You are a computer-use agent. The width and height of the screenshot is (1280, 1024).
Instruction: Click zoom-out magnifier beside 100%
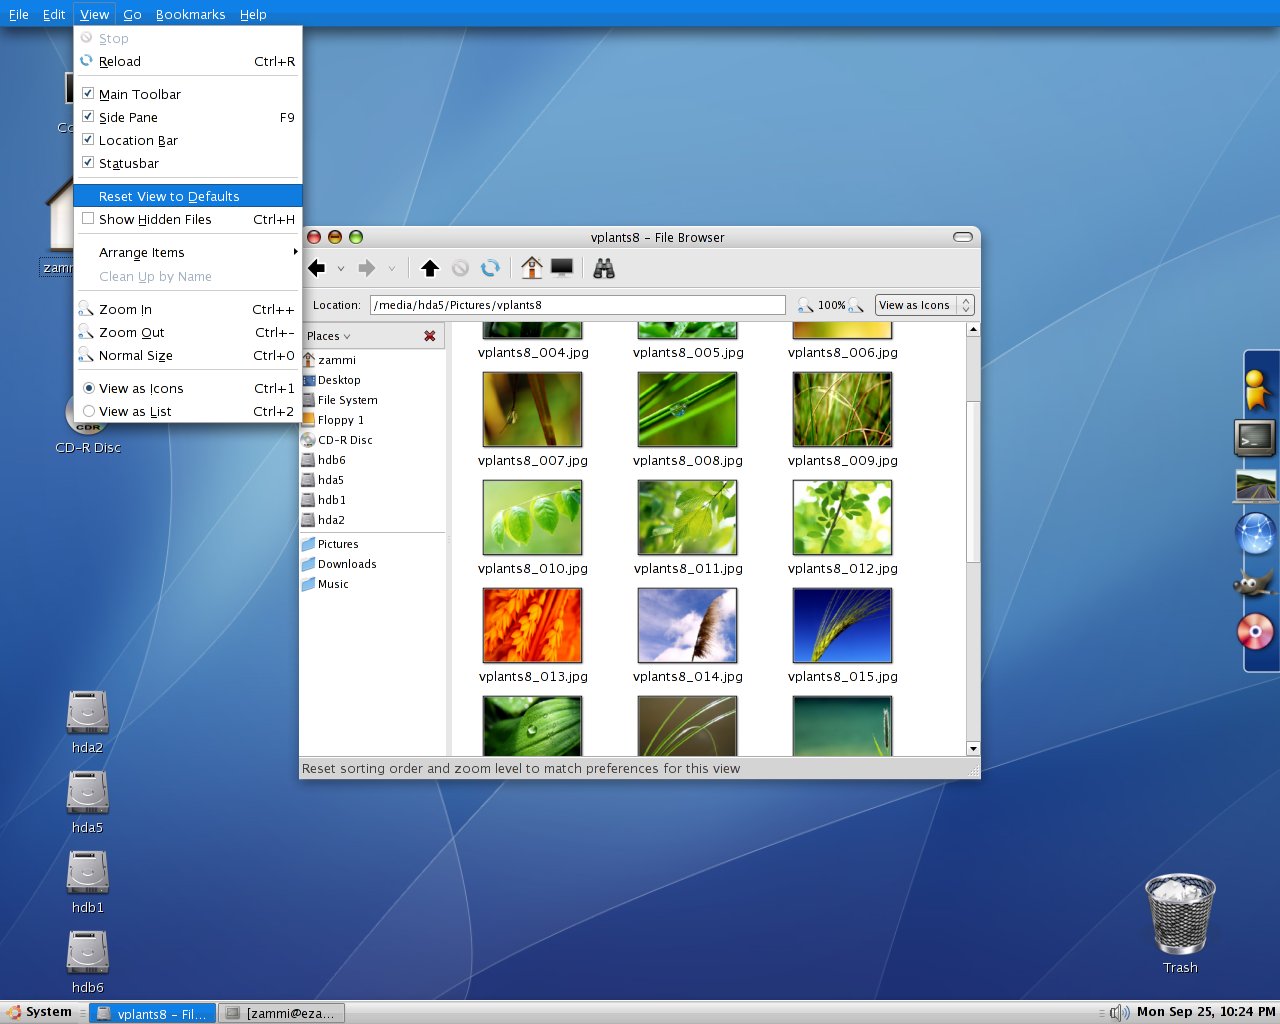pos(805,305)
